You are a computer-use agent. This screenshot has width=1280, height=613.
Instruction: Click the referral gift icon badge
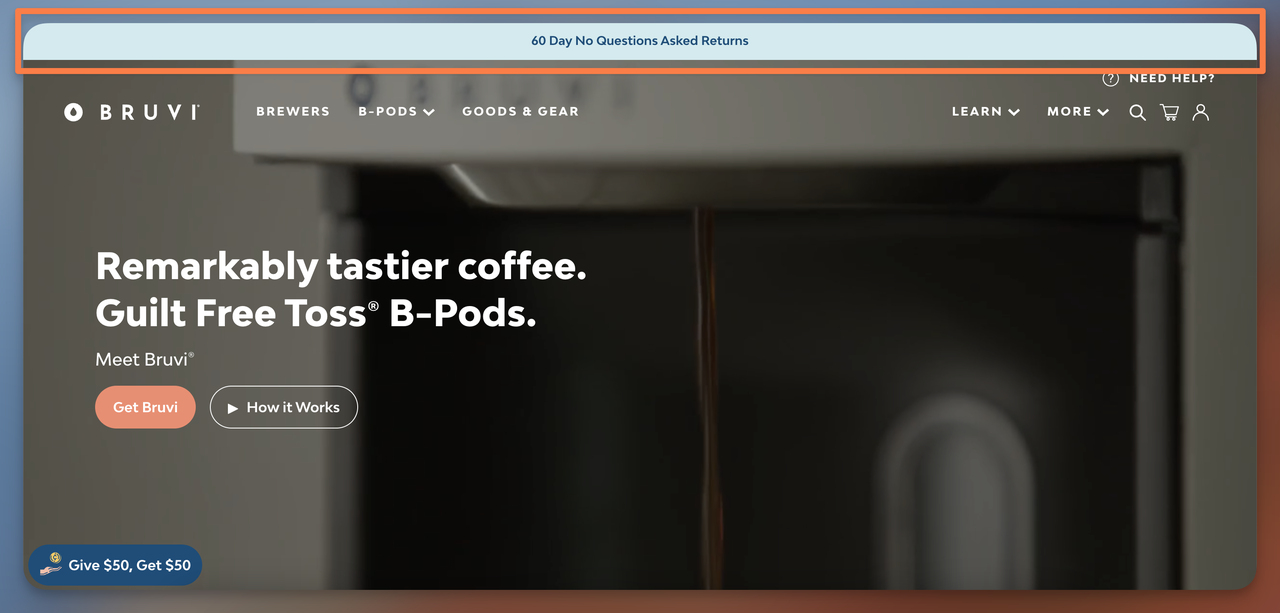[x=51, y=565]
